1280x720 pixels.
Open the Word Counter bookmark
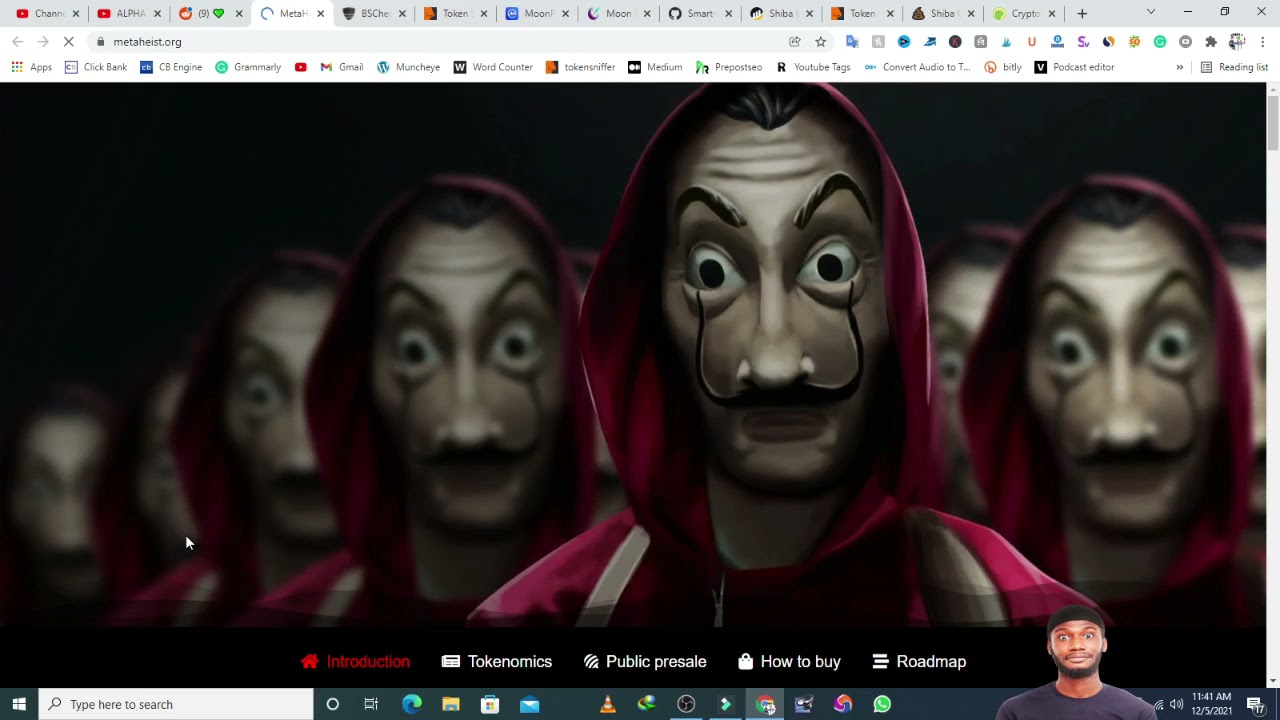pos(493,67)
